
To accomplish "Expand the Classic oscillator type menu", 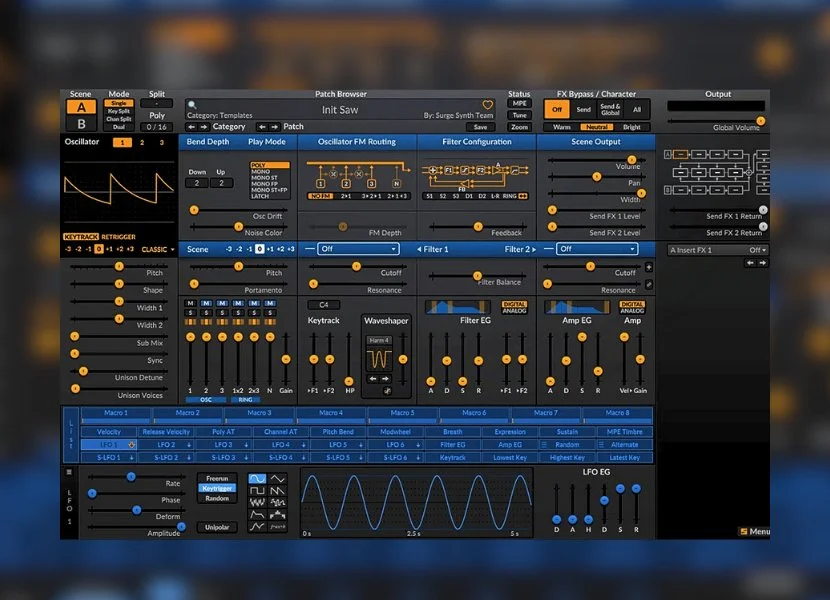I will click(158, 249).
